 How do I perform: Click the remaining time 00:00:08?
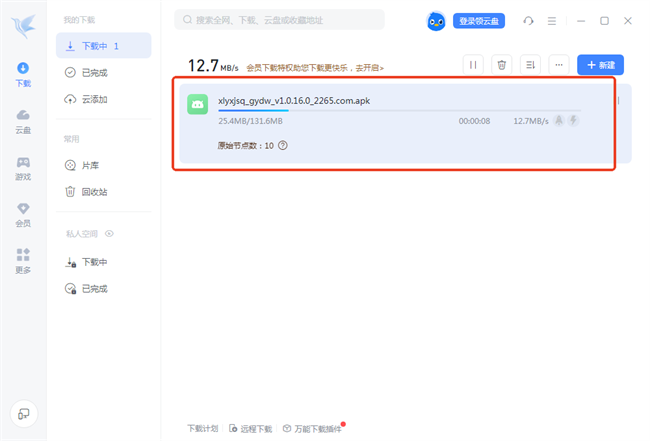(x=474, y=121)
